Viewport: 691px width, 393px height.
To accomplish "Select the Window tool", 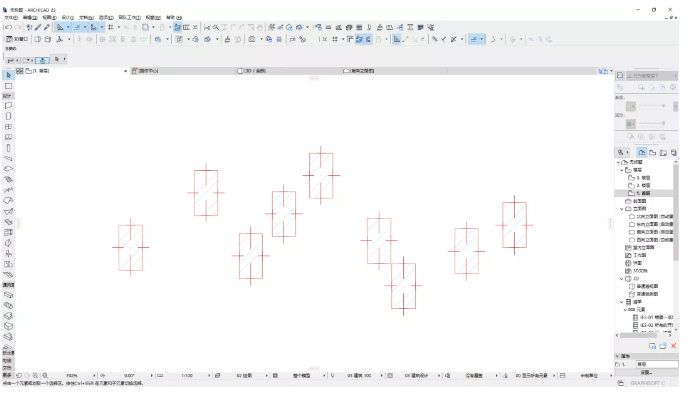I will (8, 127).
